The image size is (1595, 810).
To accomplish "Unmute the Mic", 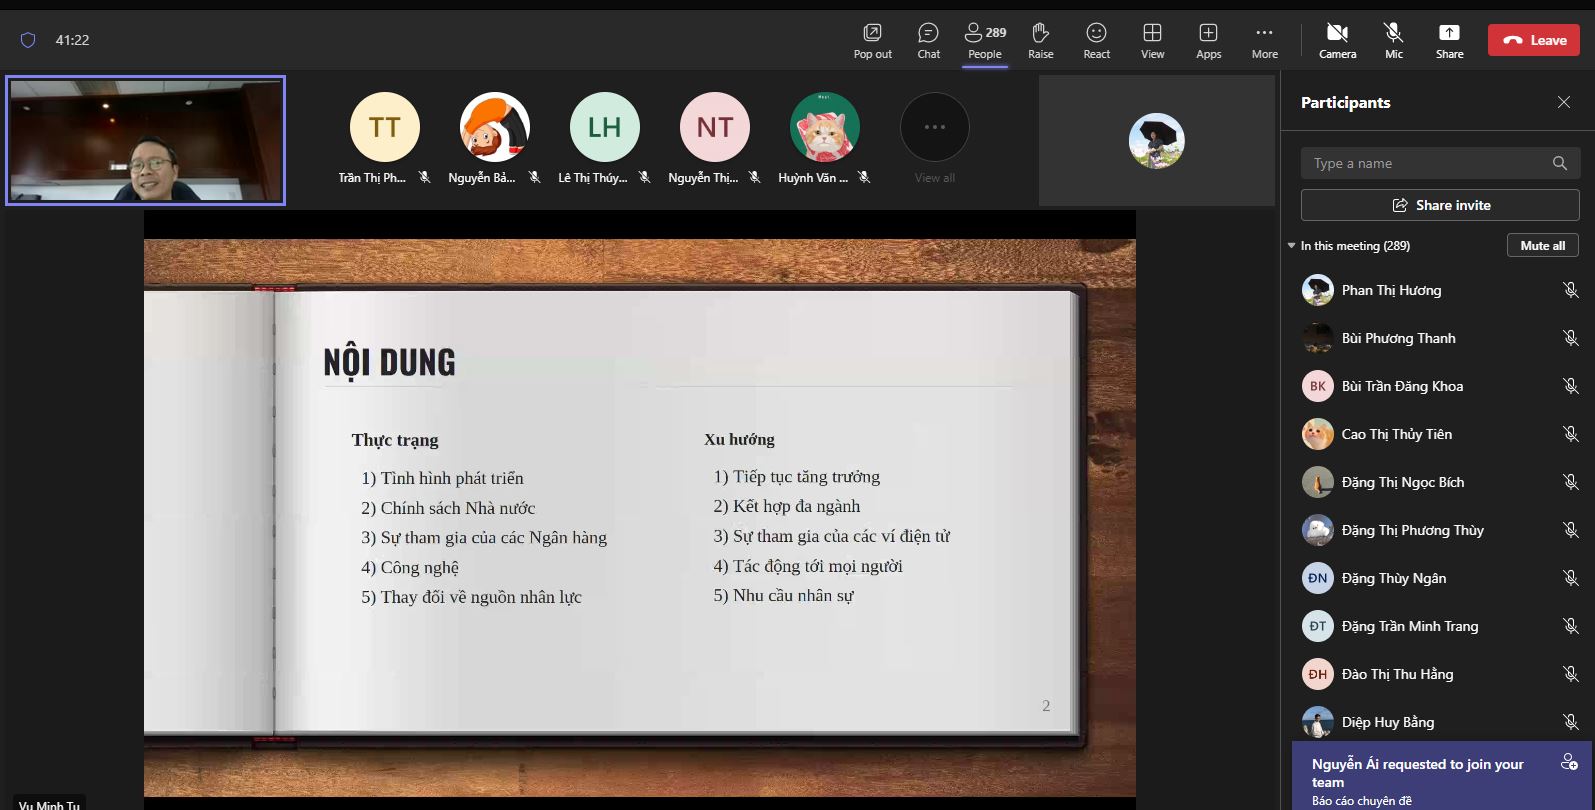I will 1393,40.
